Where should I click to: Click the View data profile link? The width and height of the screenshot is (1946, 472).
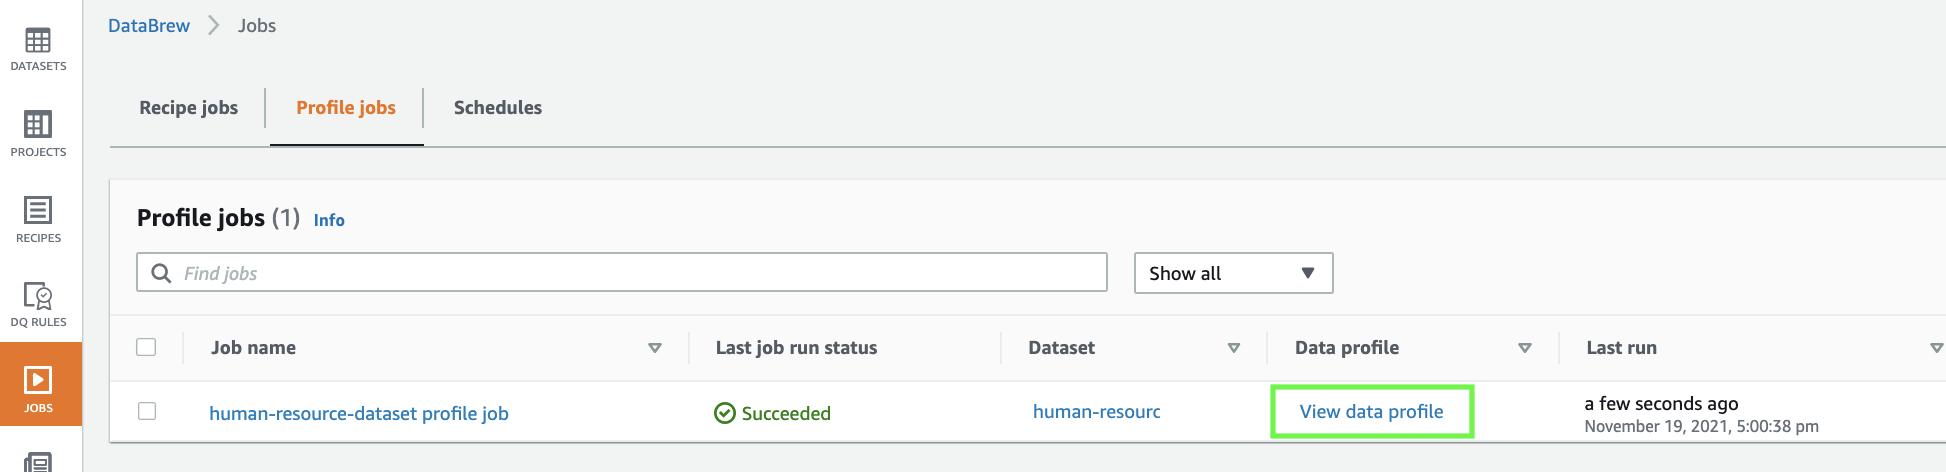coord(1371,412)
